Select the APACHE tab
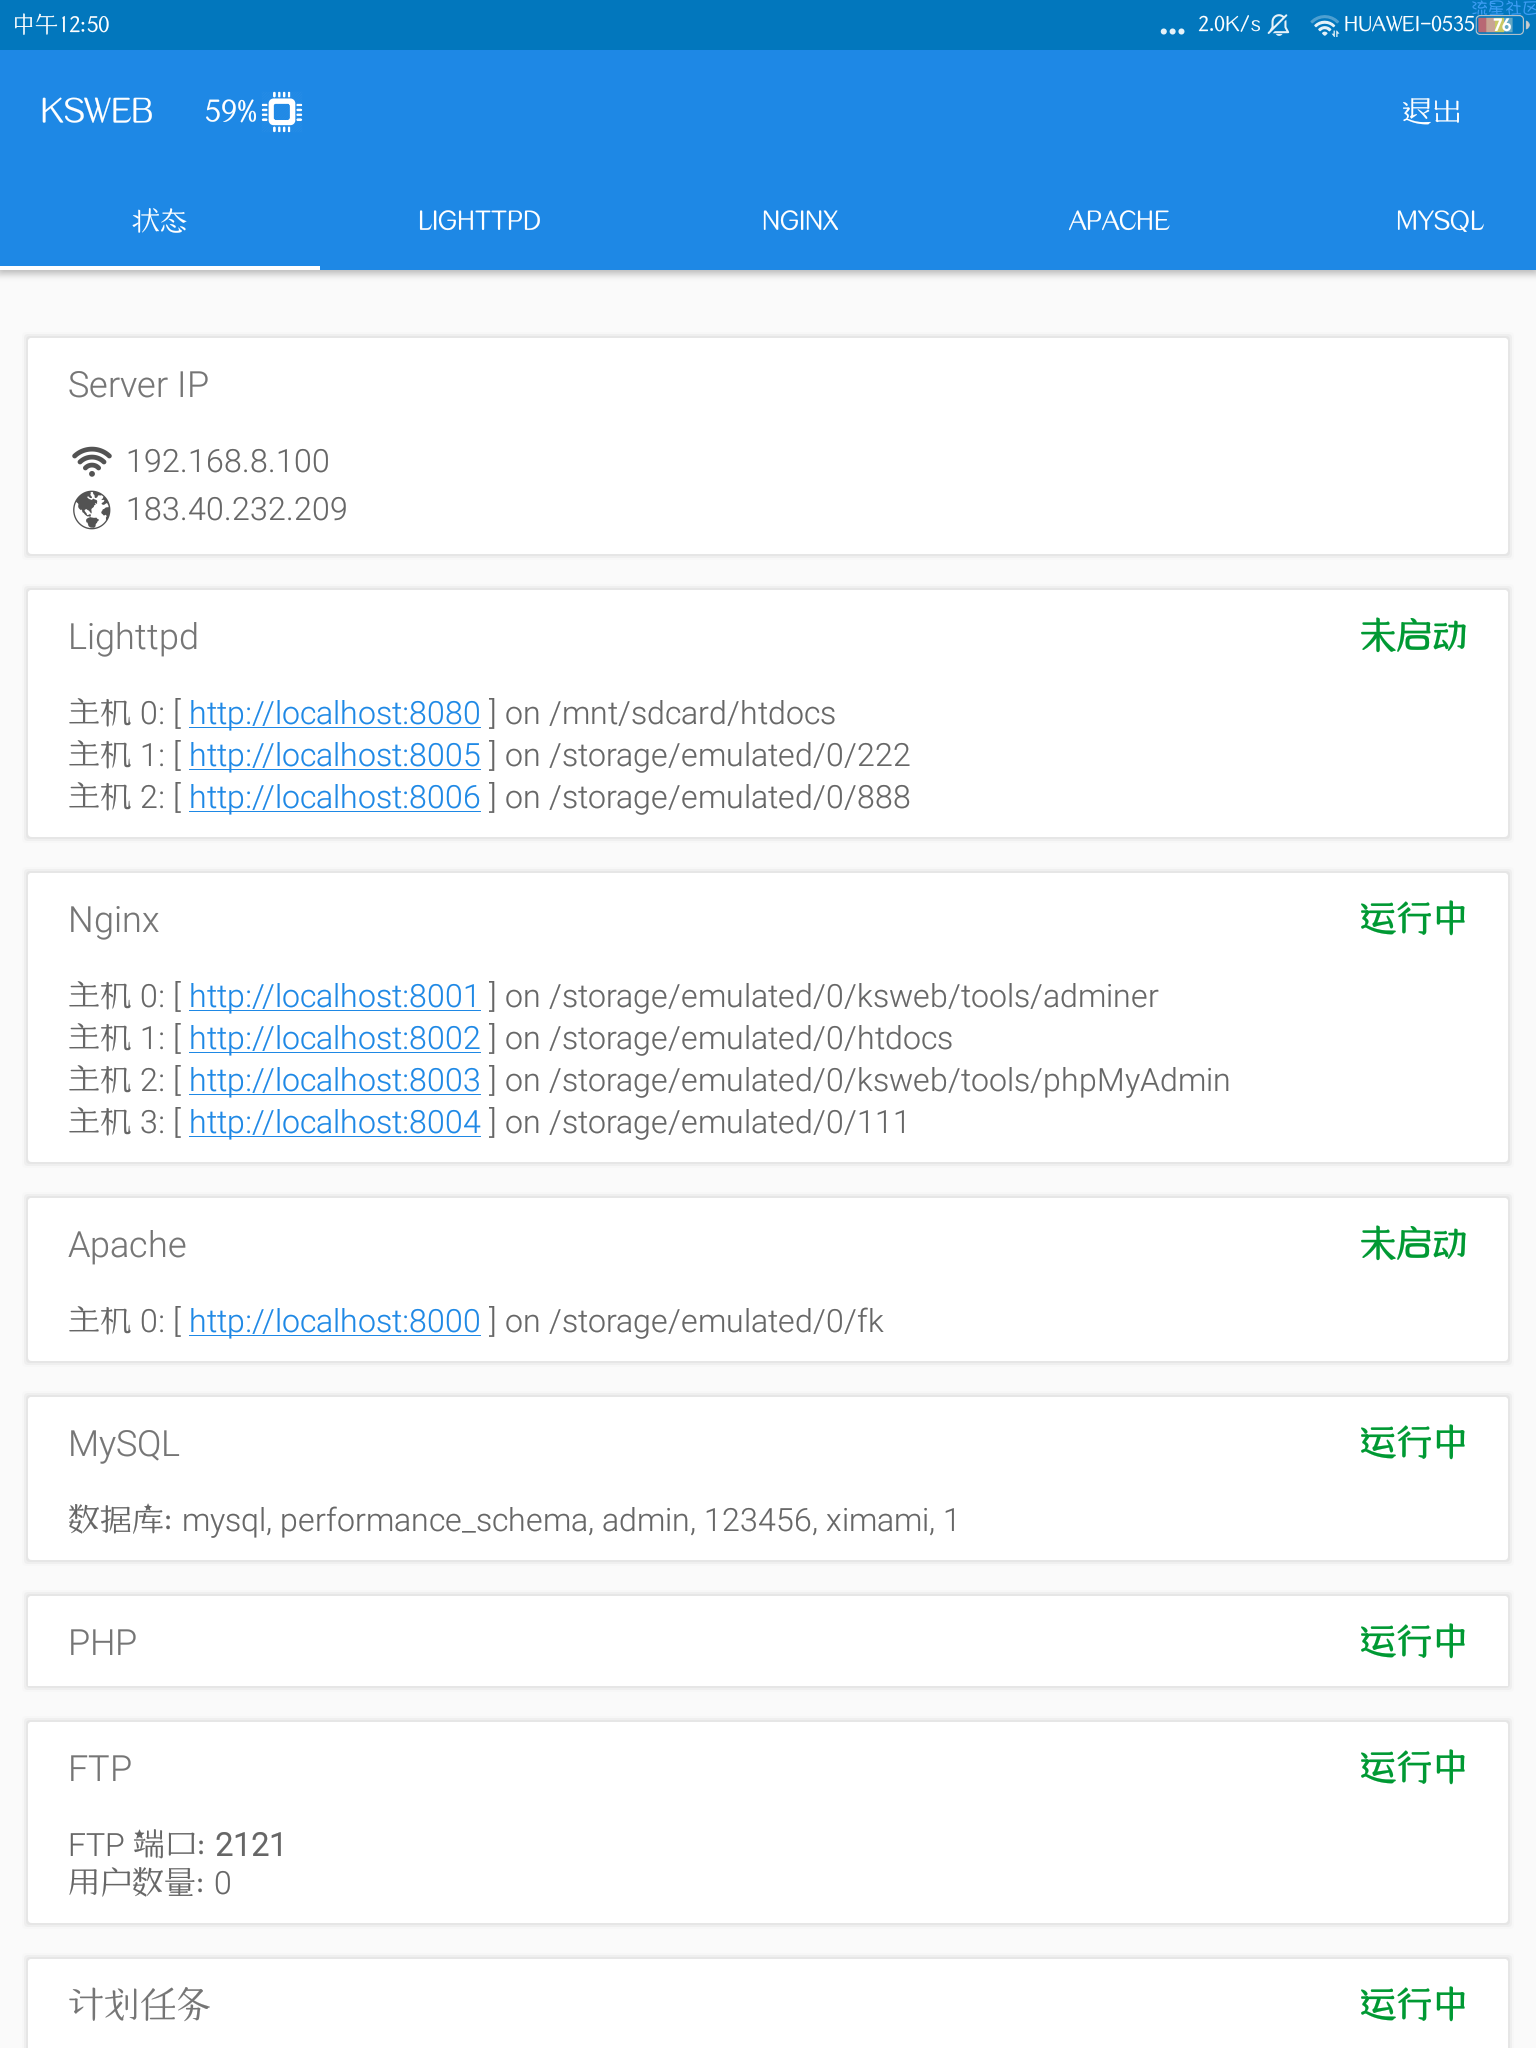This screenshot has width=1536, height=2048. [1119, 221]
